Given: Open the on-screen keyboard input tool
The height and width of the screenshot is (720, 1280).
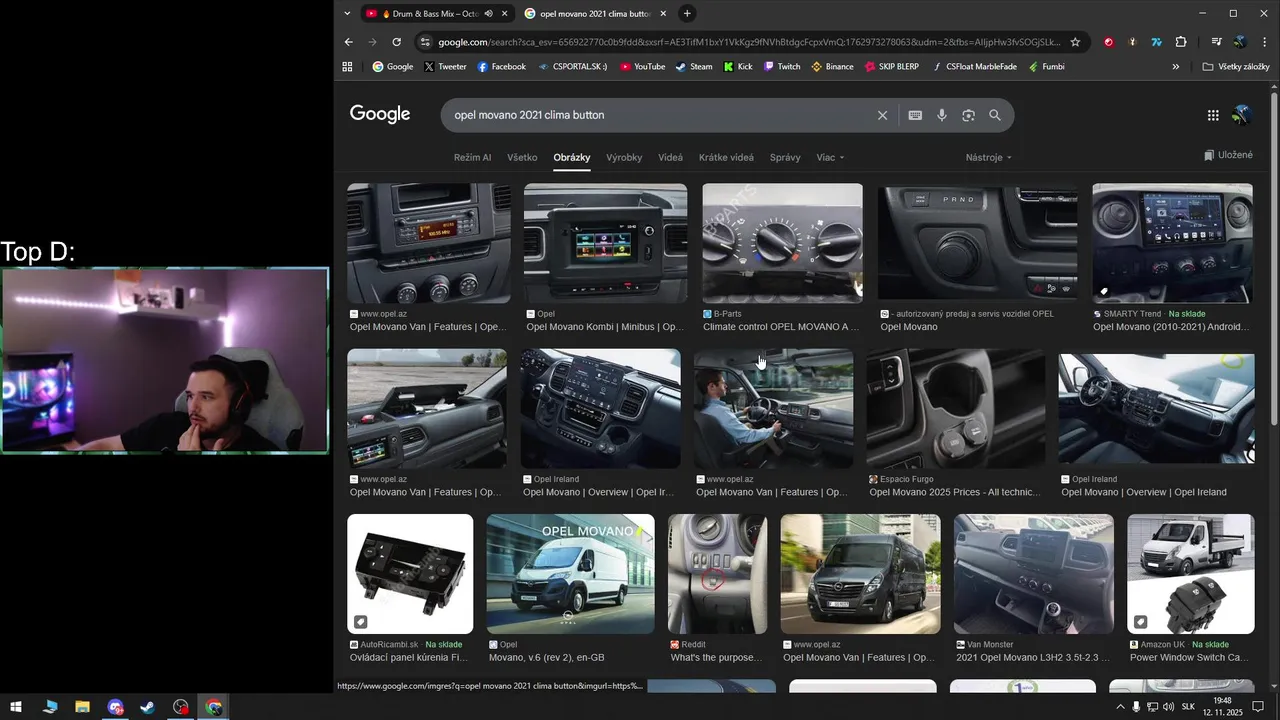Looking at the screenshot, I should pyautogui.click(x=915, y=115).
